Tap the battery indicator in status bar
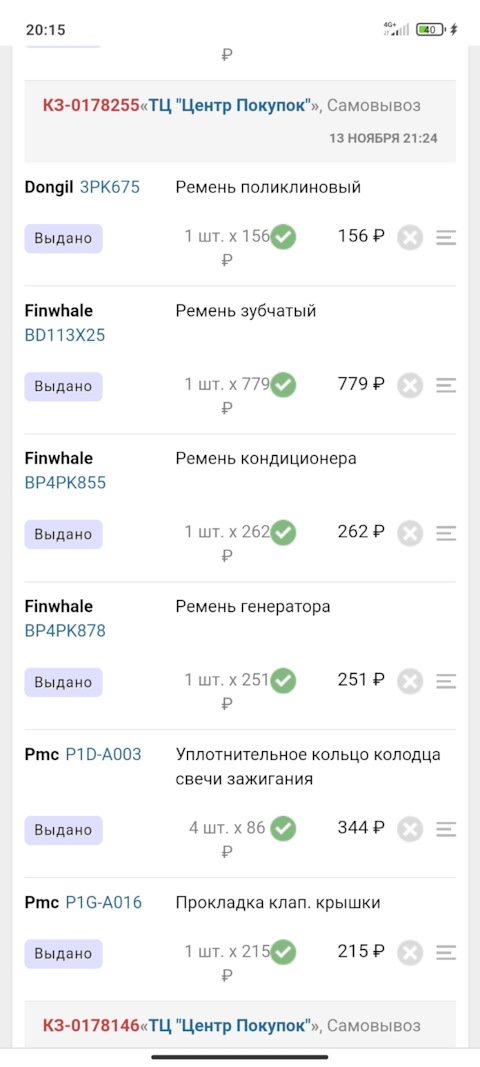 pyautogui.click(x=431, y=29)
